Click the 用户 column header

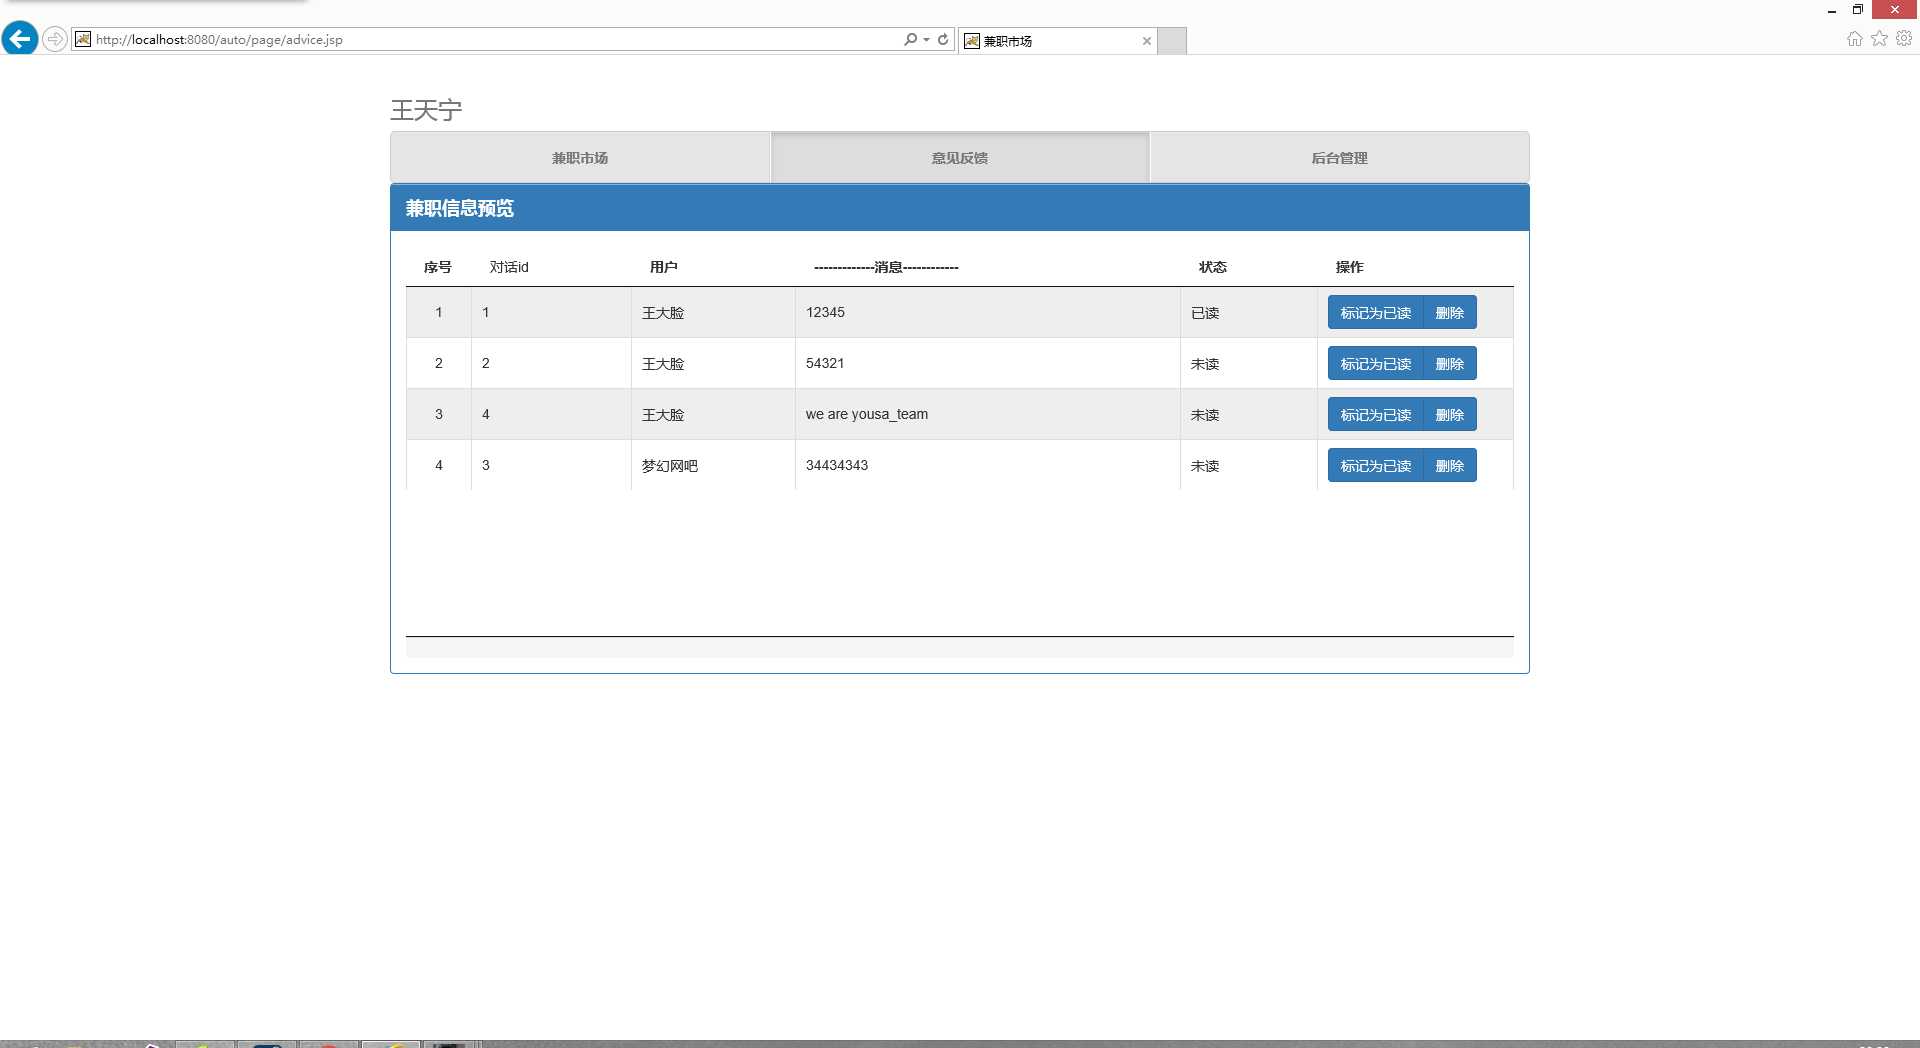pos(664,267)
